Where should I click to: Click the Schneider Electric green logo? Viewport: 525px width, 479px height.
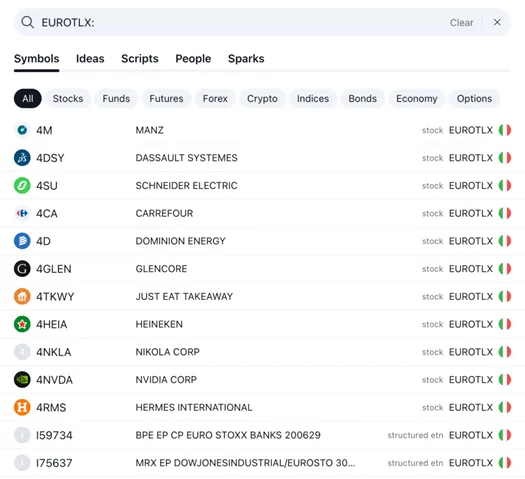tap(22, 185)
